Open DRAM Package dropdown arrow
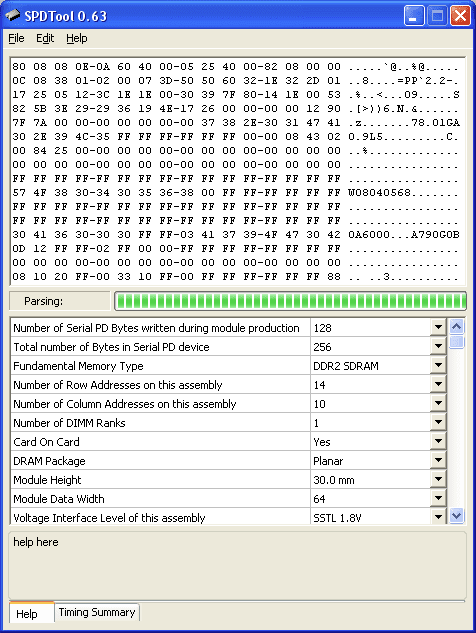This screenshot has width=476, height=633. [x=438, y=460]
